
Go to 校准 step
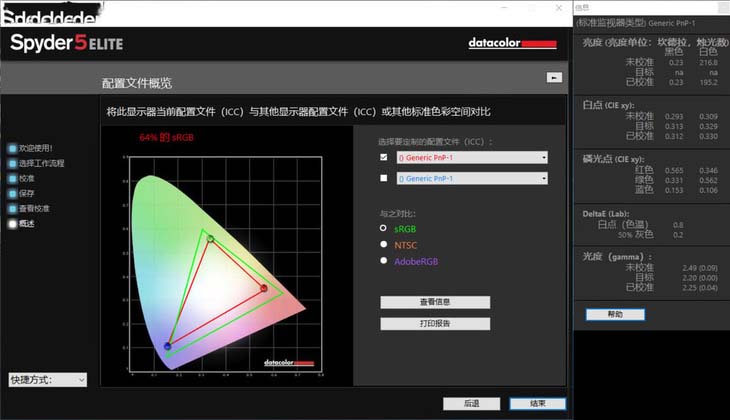(x=27, y=178)
